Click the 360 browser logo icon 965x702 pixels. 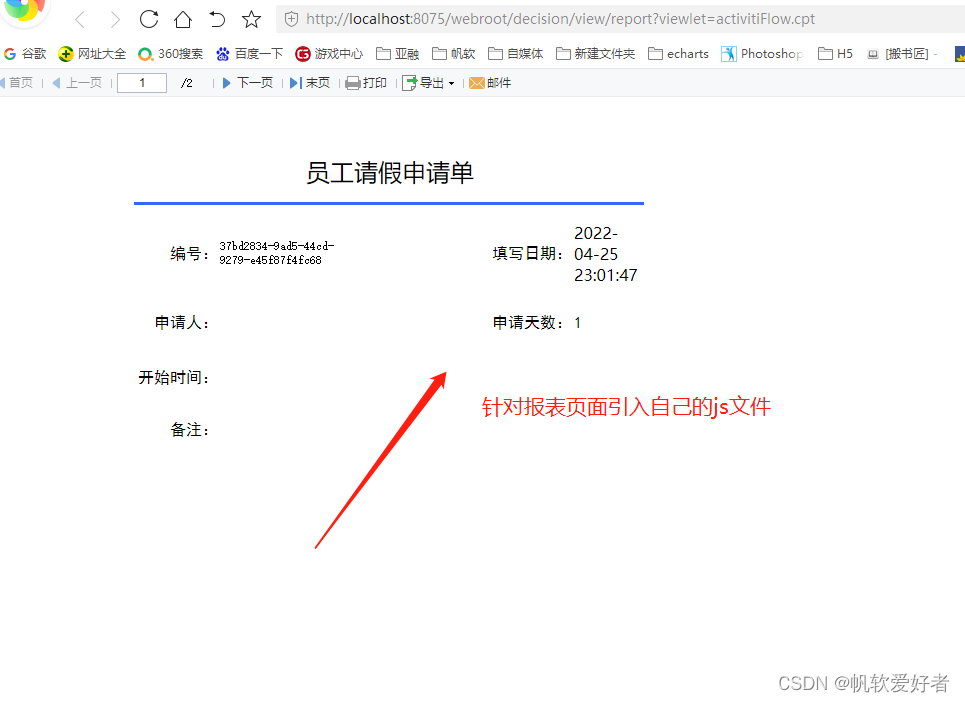[x=25, y=10]
